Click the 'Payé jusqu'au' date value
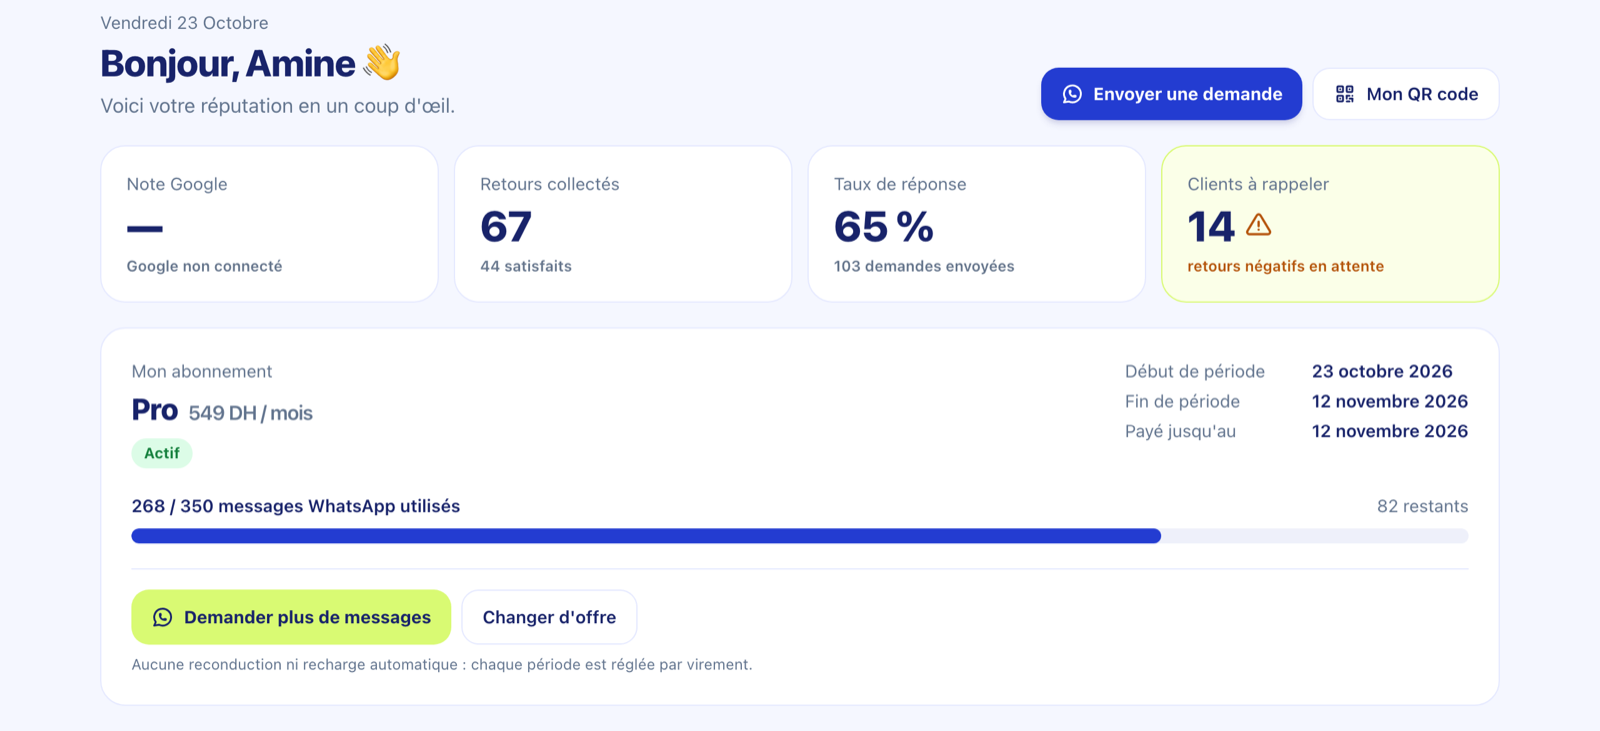Image resolution: width=1600 pixels, height=731 pixels. (x=1390, y=431)
